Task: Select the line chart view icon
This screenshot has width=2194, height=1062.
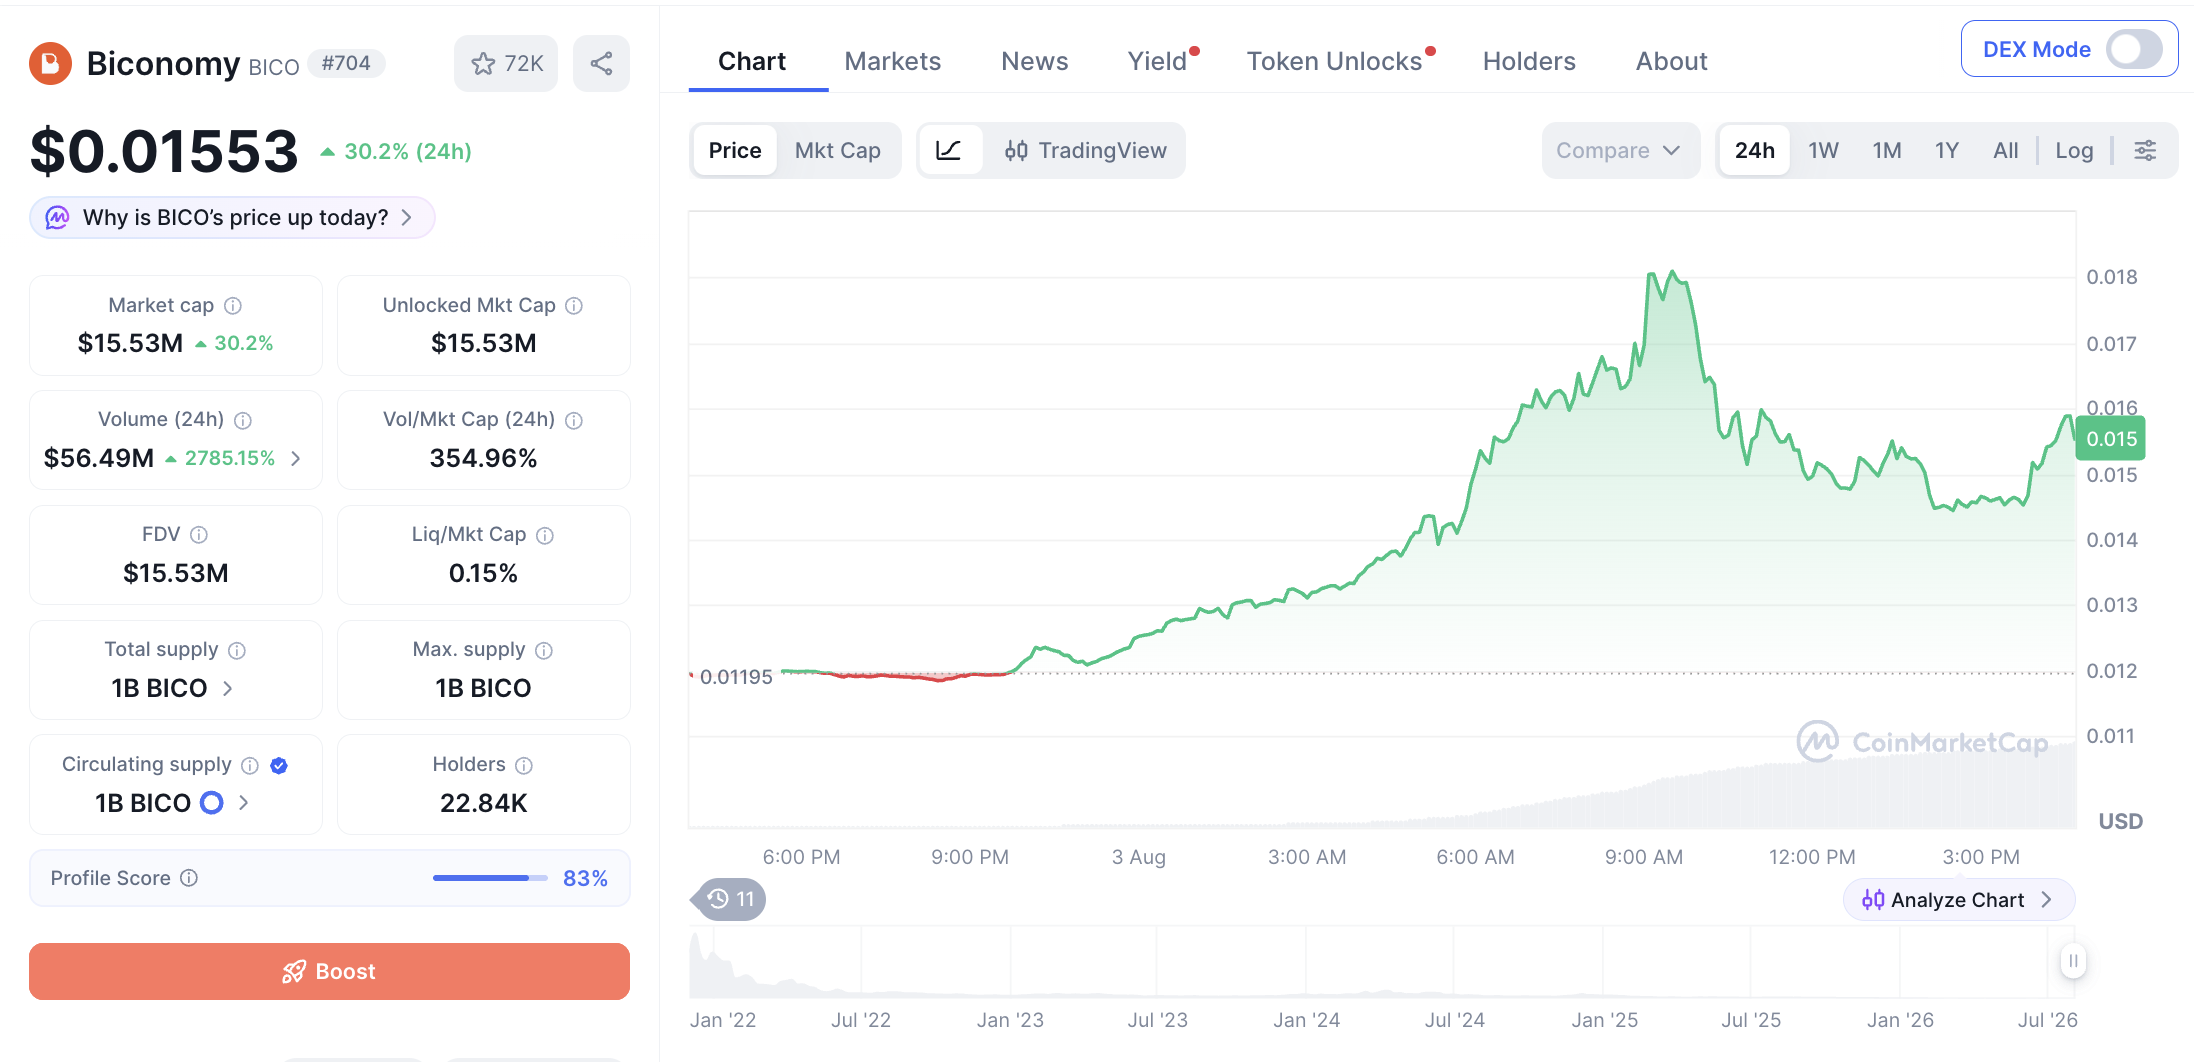Action: click(x=949, y=151)
